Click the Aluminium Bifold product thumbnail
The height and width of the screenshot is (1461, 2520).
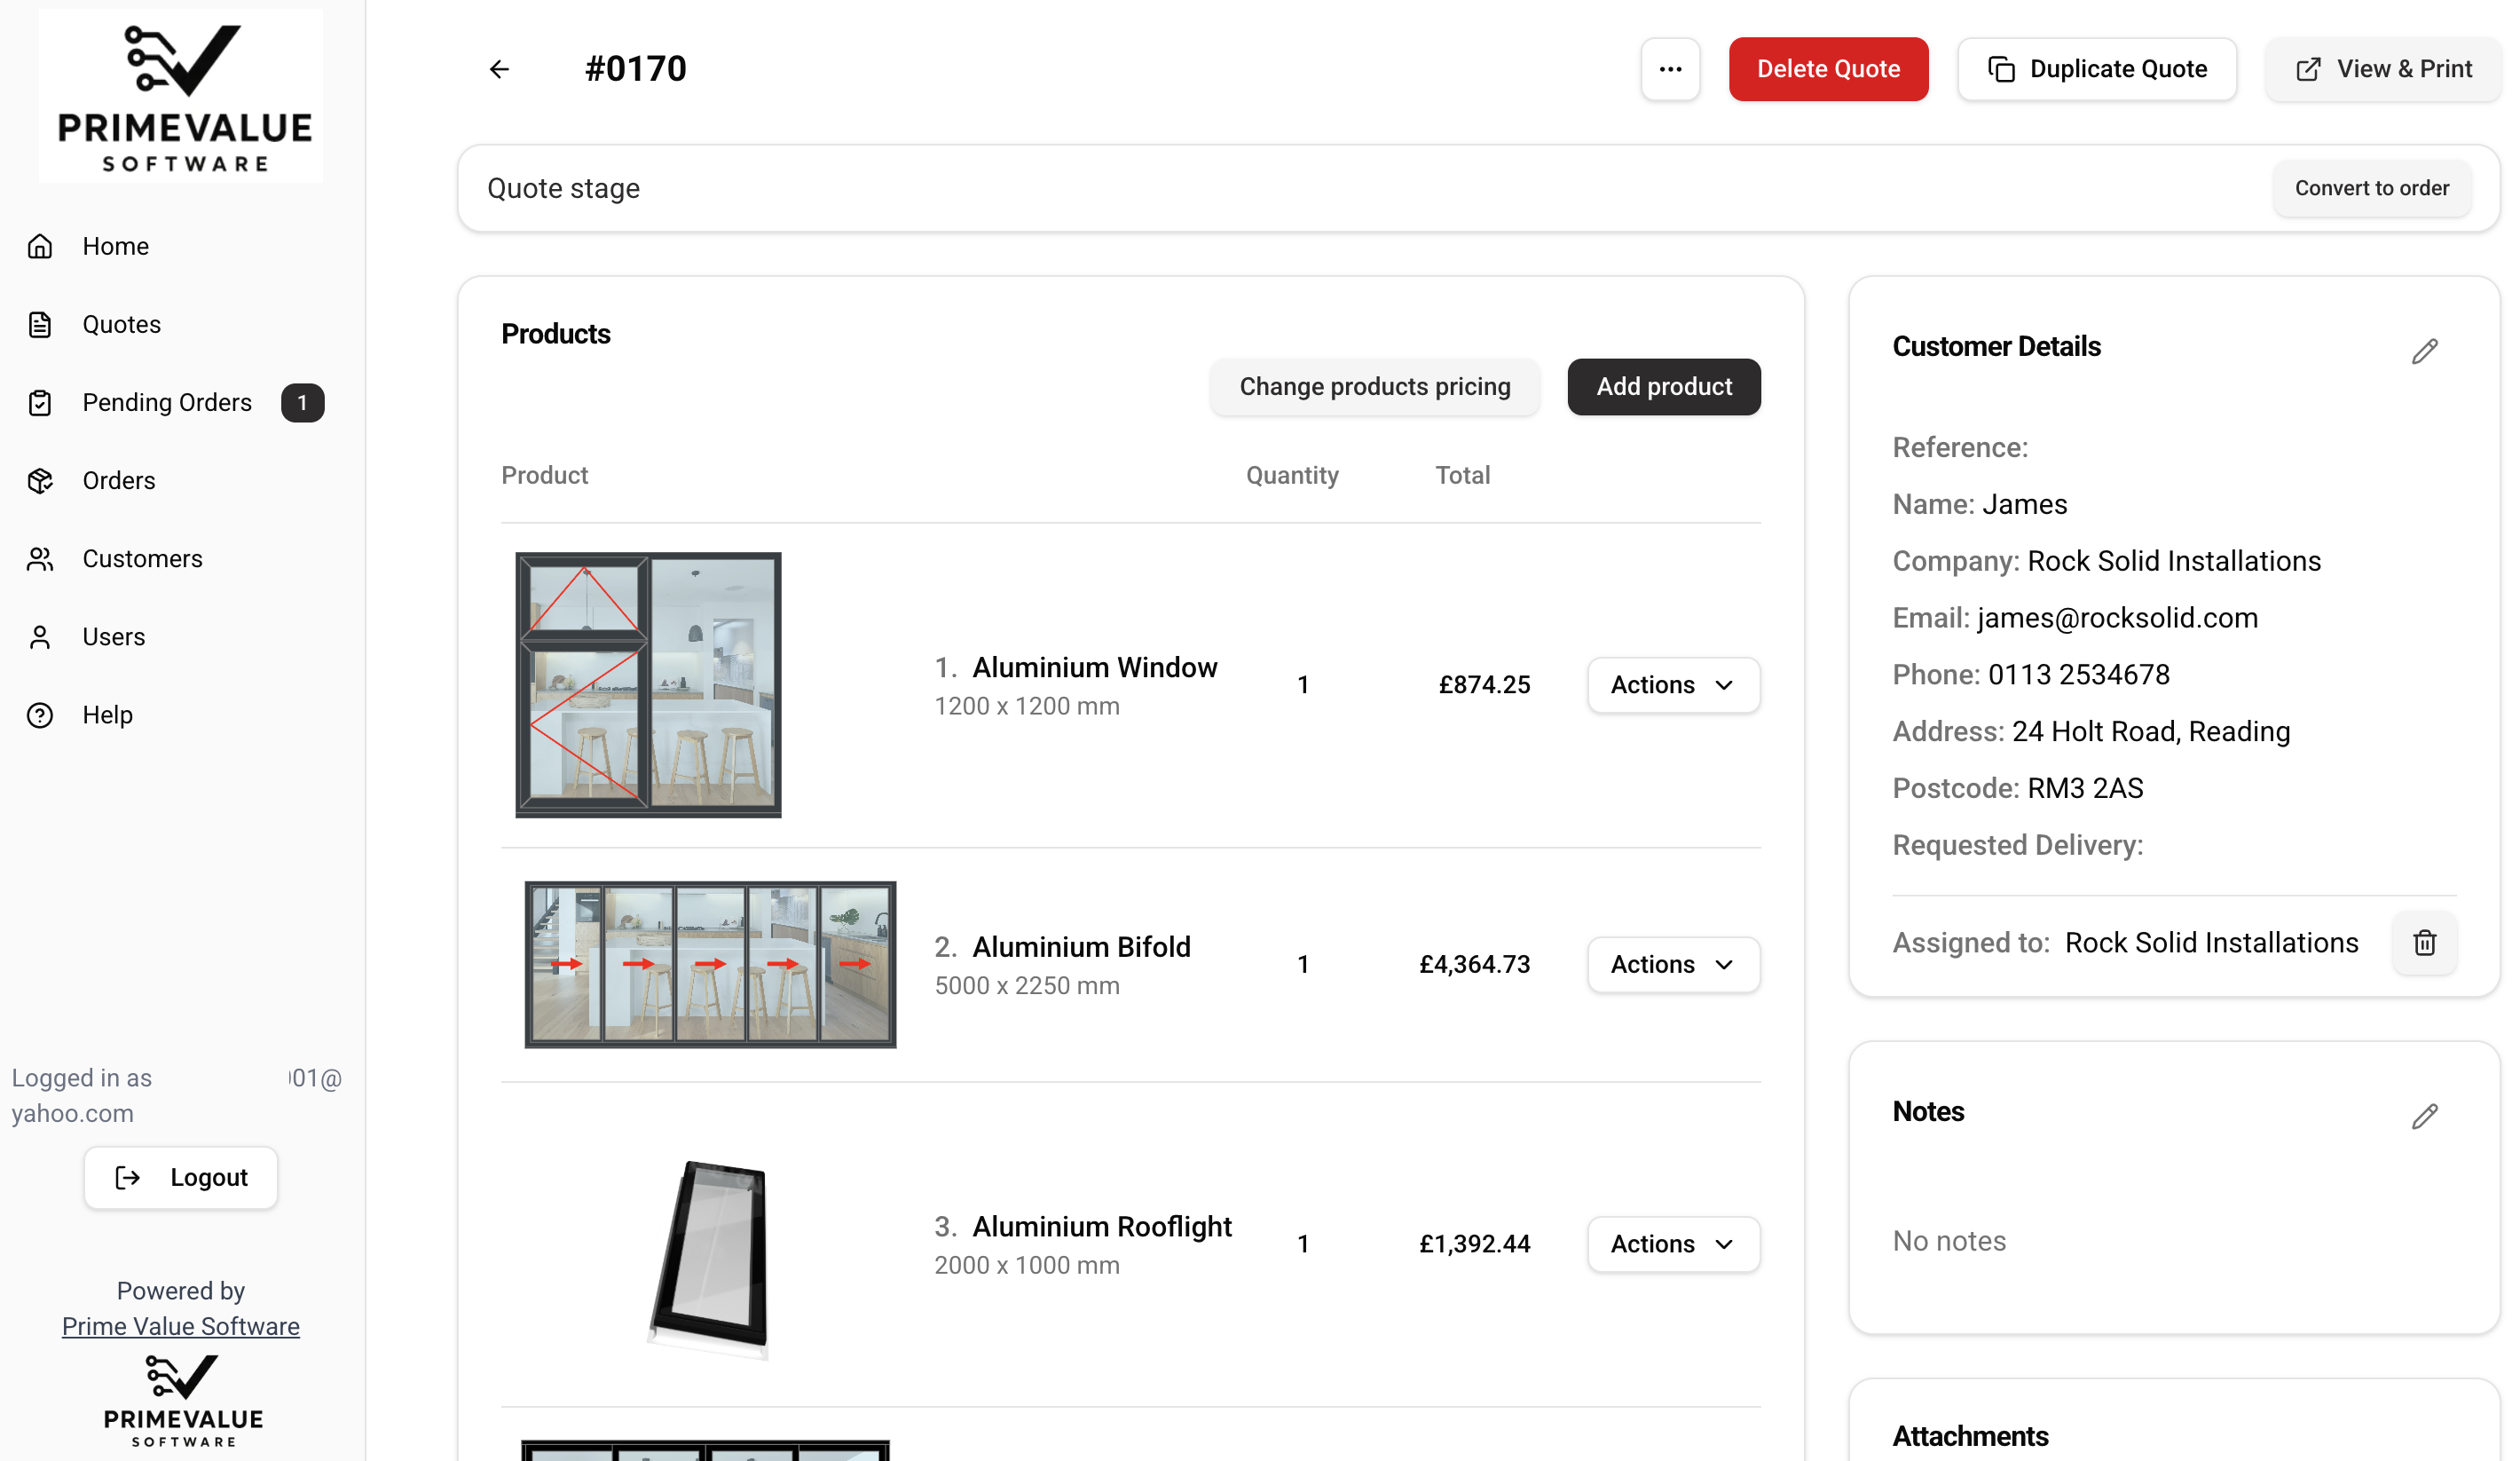click(x=710, y=965)
